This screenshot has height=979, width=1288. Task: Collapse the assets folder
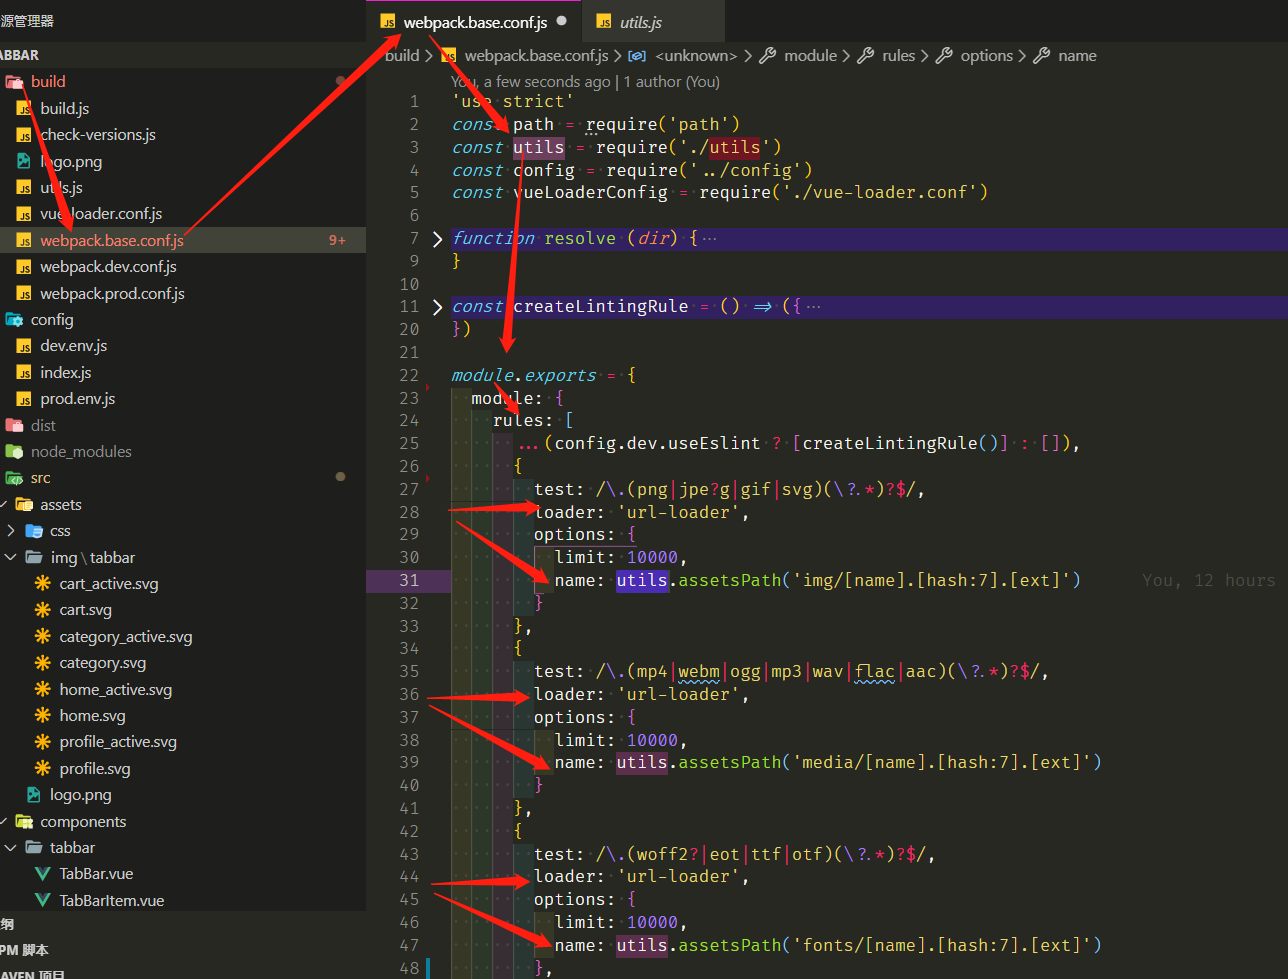(x=5, y=505)
